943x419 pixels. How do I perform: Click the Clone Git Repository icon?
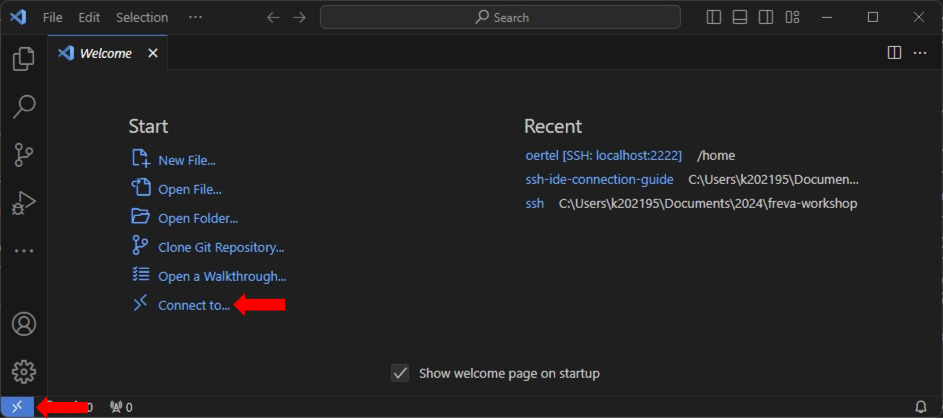(x=140, y=245)
